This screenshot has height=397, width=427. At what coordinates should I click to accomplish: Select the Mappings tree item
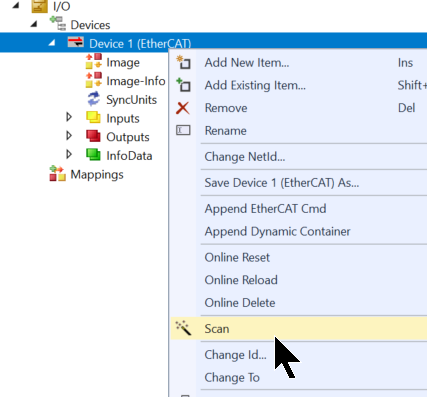click(x=97, y=175)
